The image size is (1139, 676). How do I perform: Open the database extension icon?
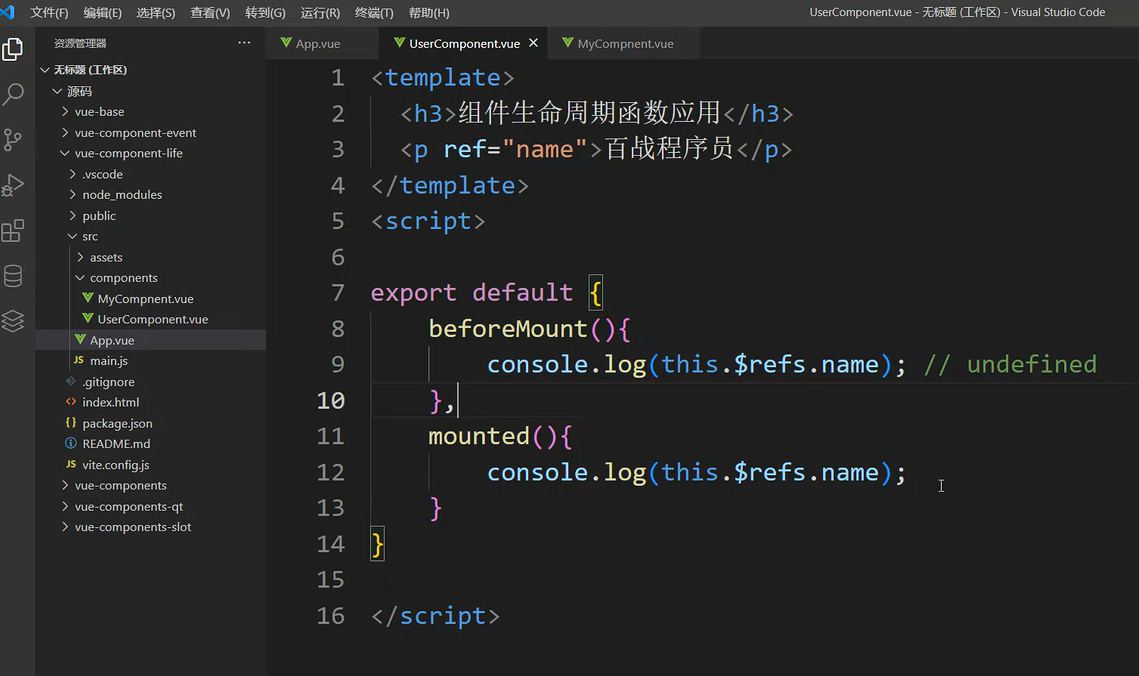(13, 276)
